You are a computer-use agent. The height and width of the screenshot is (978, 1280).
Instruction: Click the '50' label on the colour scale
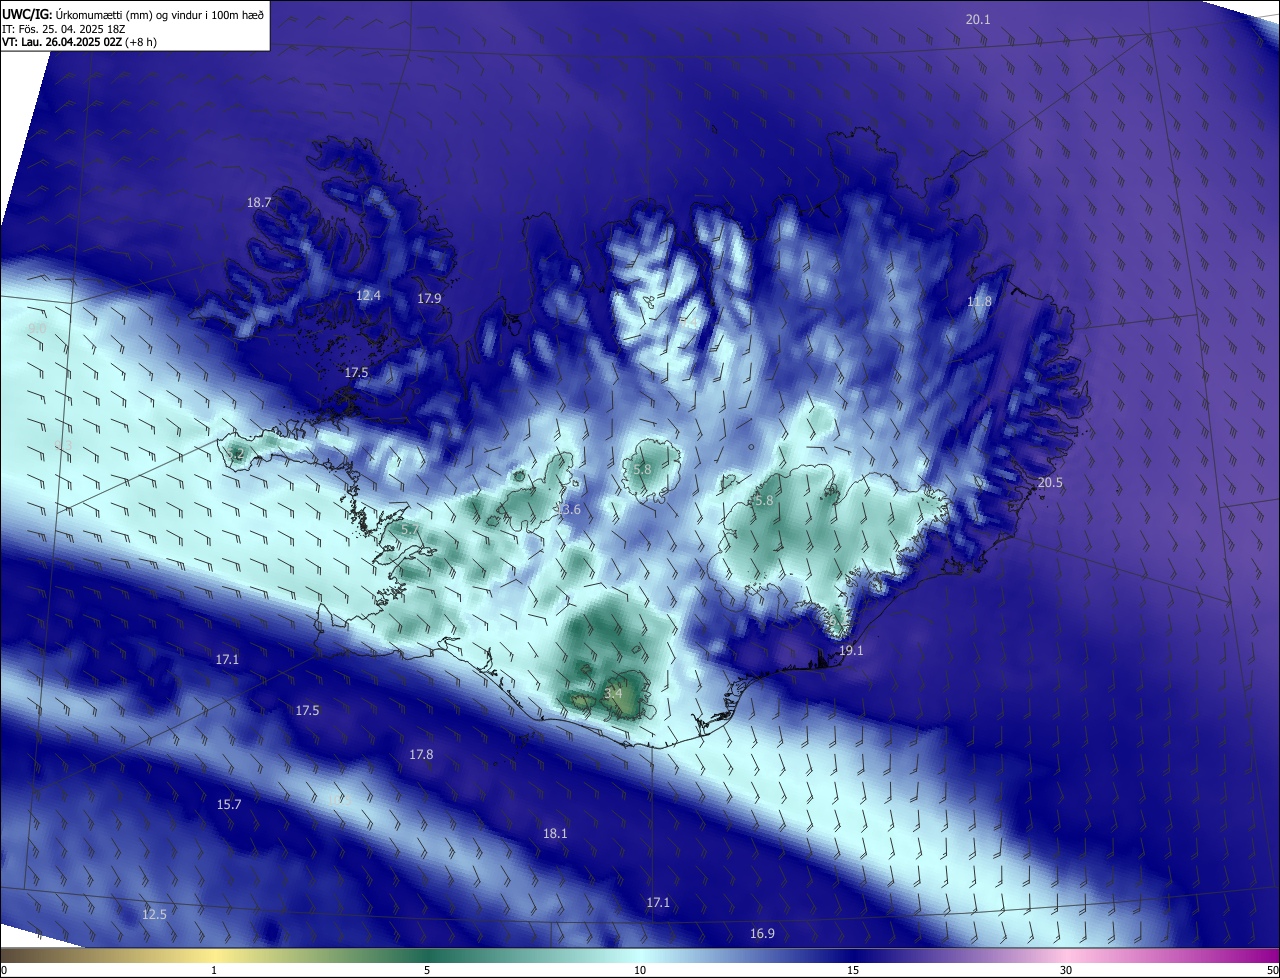tap(1271, 970)
